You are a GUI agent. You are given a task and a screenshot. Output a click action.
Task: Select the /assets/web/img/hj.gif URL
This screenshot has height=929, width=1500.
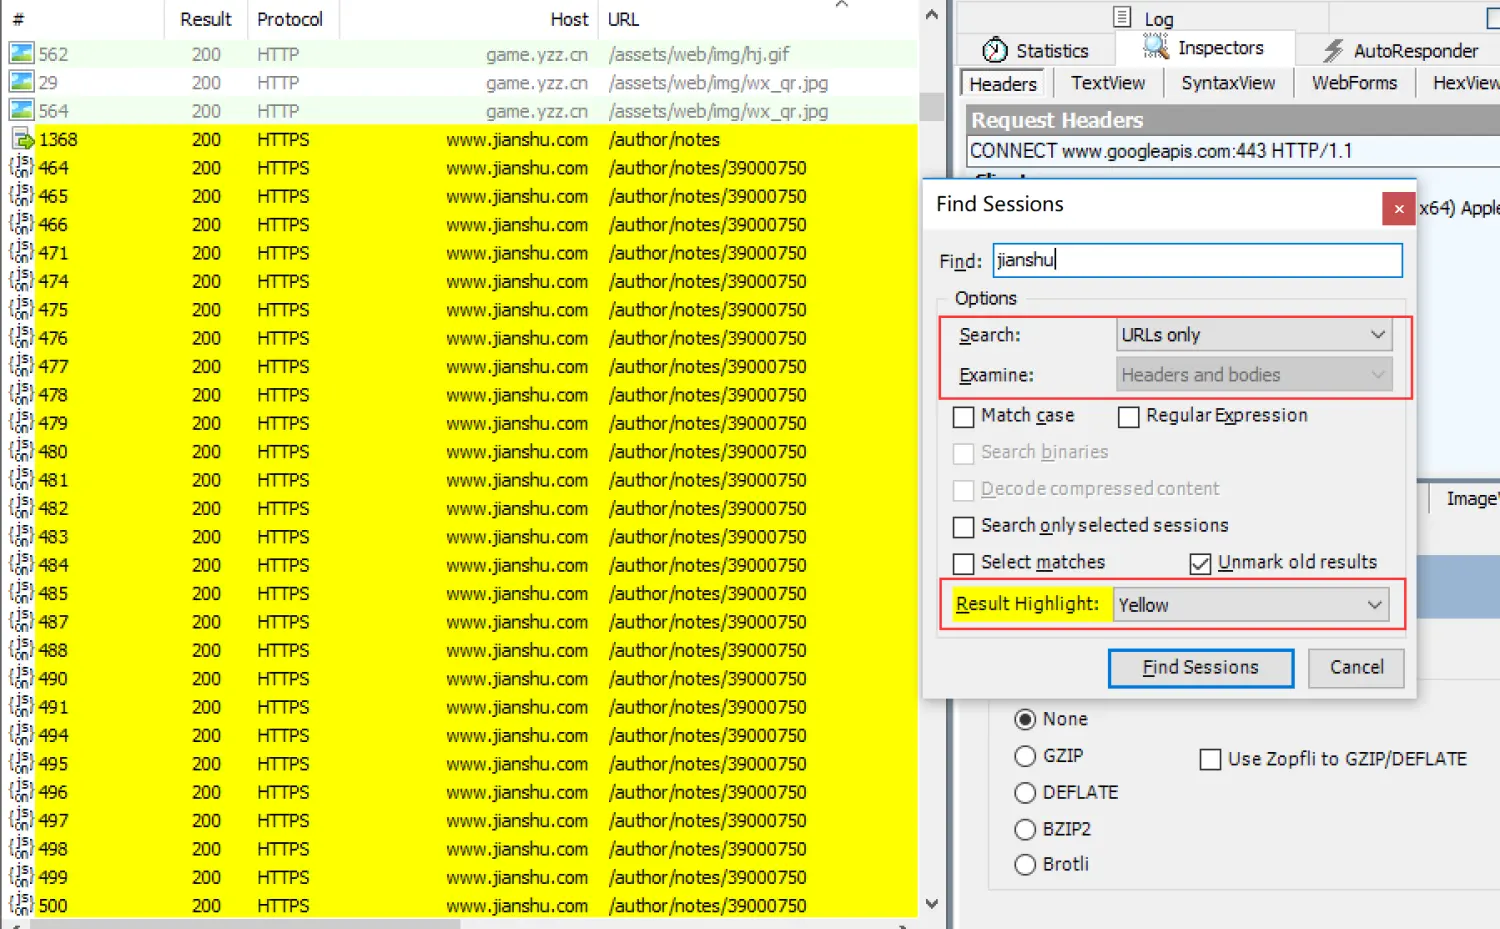click(x=698, y=54)
